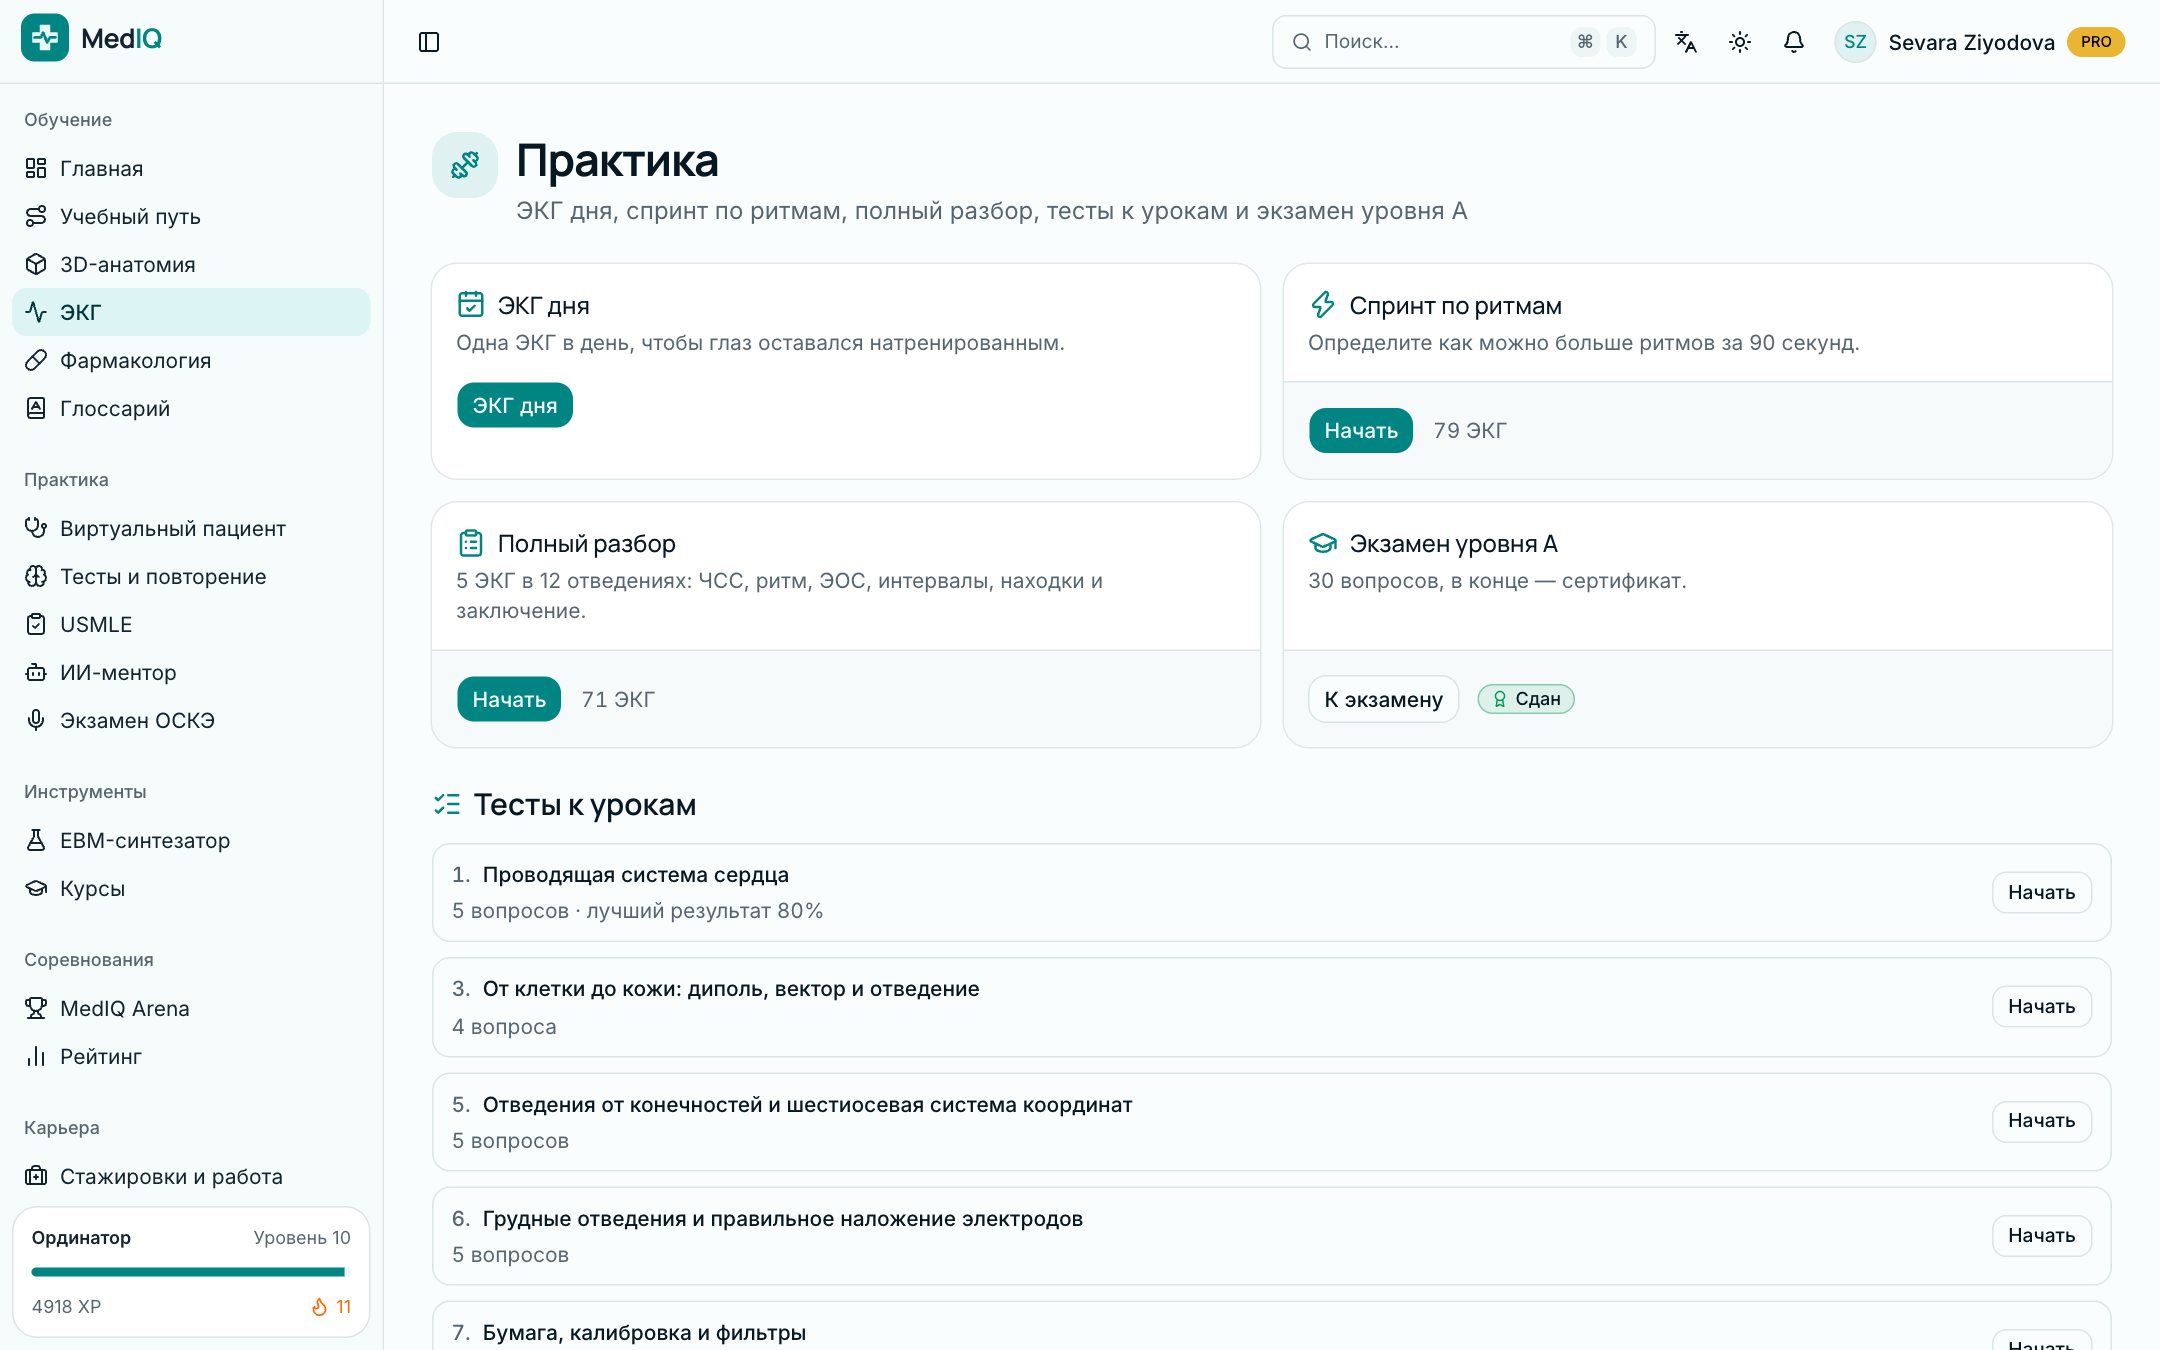Screen dimensions: 2160x1350
Task: Click the Практика dumbbell header icon
Action: [x=465, y=165]
